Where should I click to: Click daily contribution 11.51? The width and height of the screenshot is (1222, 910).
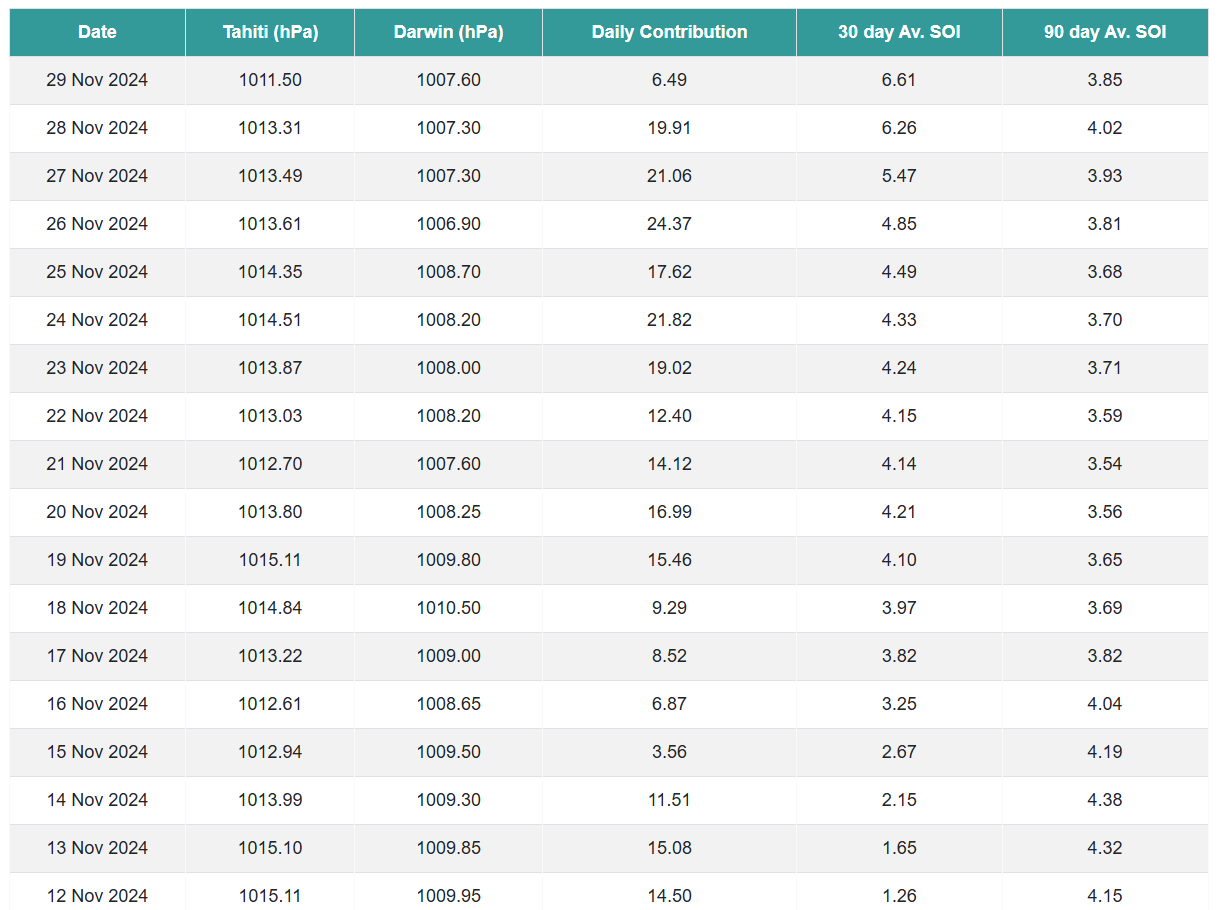tap(669, 800)
